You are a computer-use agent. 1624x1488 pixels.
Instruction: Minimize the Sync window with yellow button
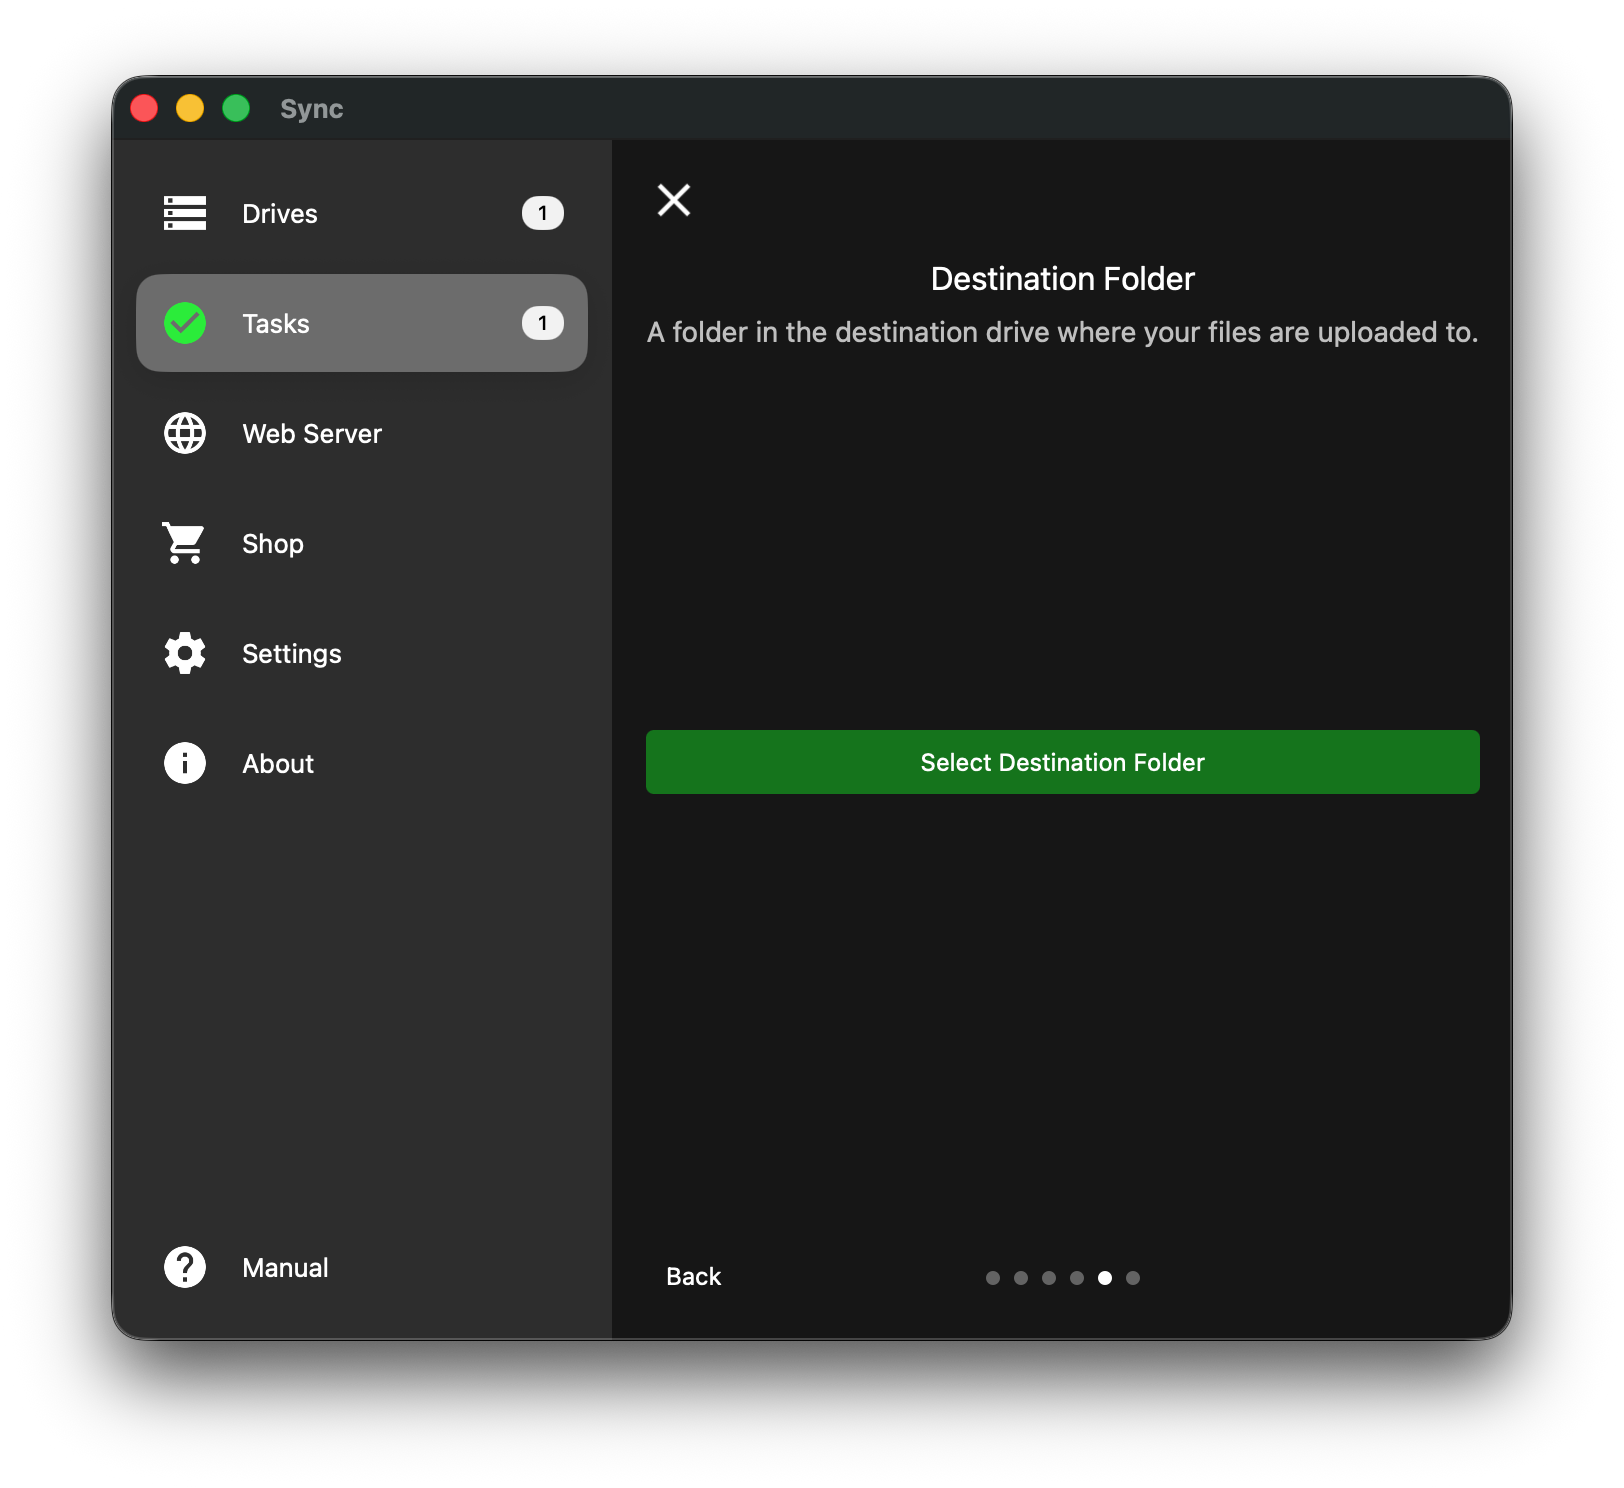tap(190, 108)
